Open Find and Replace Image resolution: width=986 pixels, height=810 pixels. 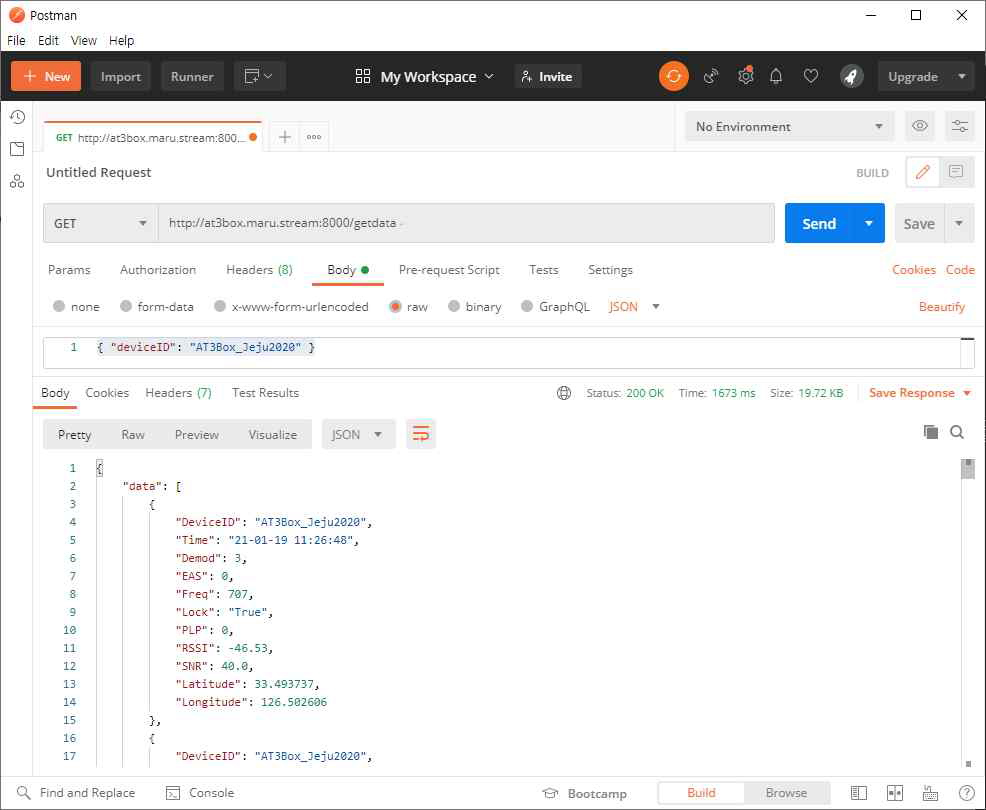pos(76,793)
